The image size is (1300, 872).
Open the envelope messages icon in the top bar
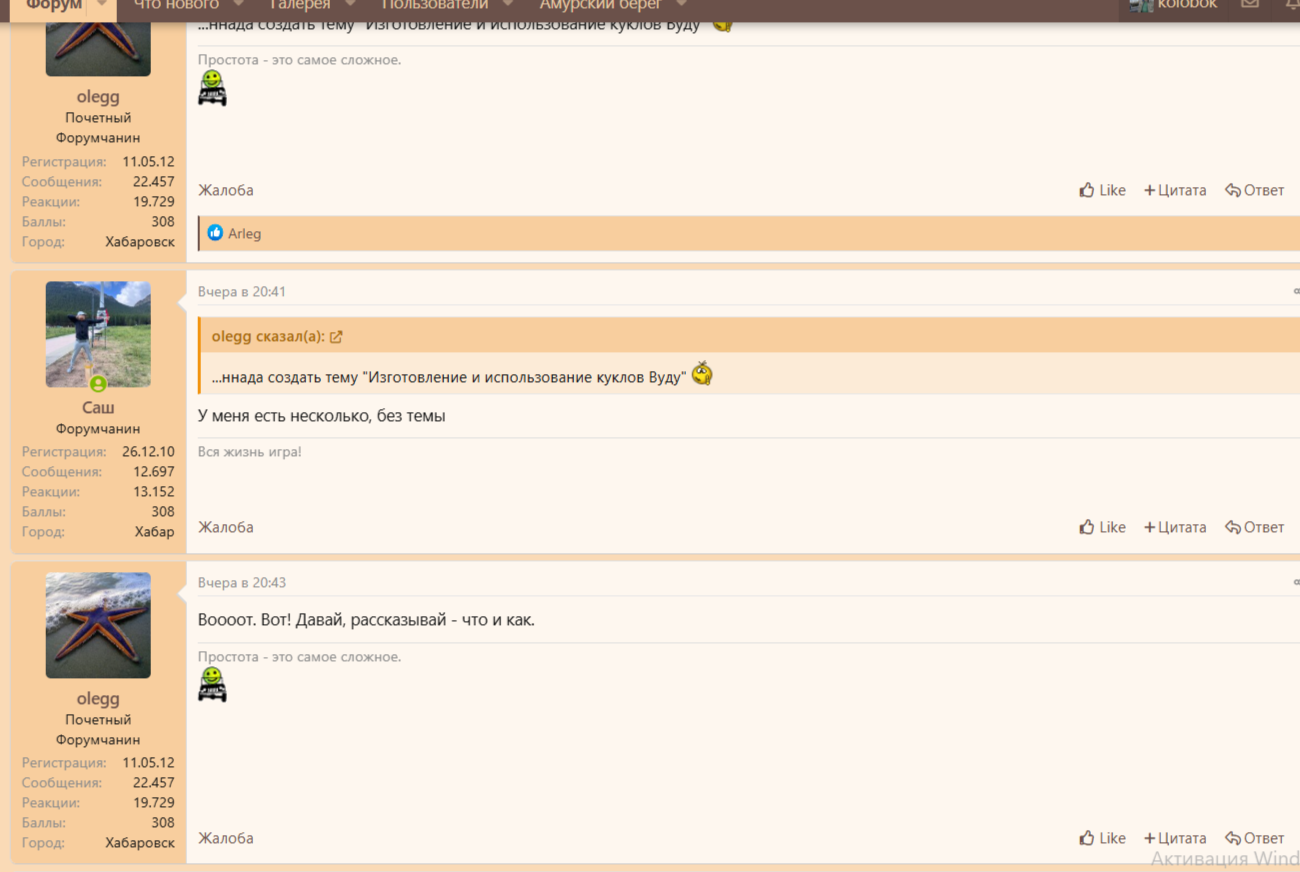click(x=1250, y=5)
